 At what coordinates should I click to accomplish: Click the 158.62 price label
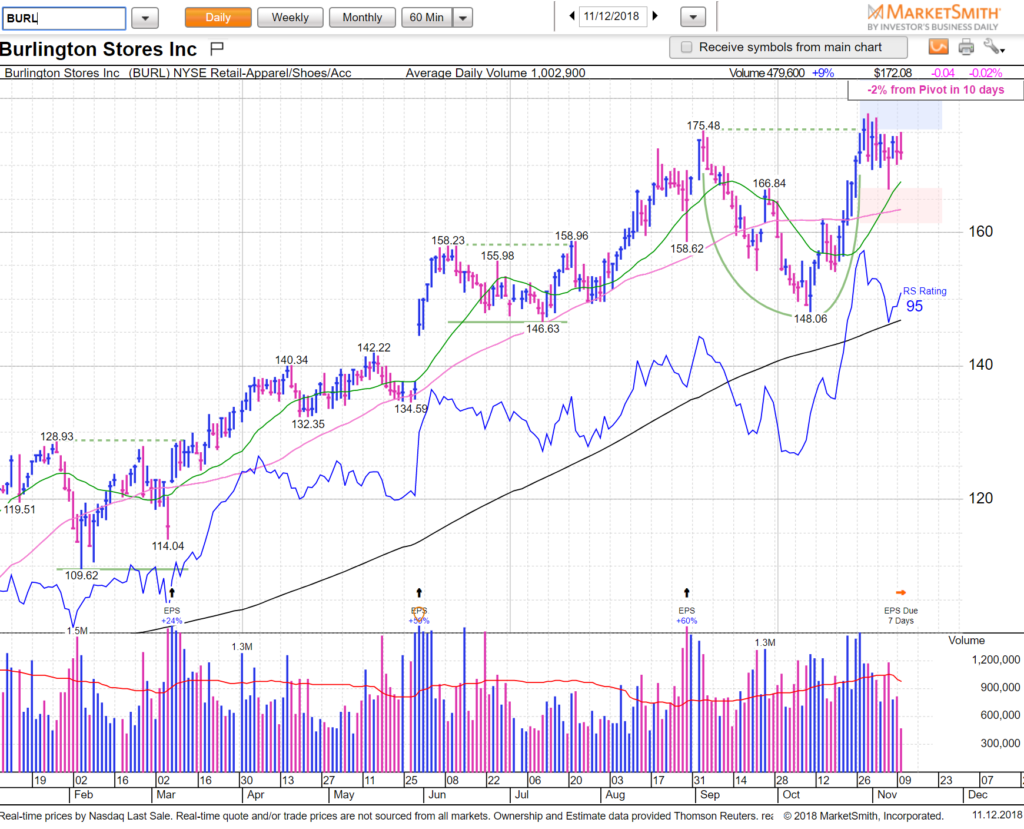[687, 249]
